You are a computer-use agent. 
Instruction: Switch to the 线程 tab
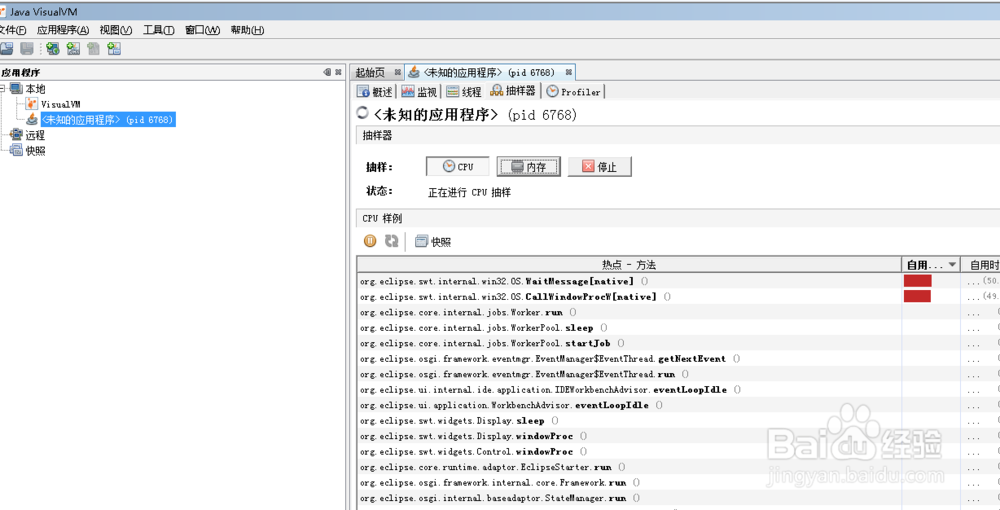point(464,92)
